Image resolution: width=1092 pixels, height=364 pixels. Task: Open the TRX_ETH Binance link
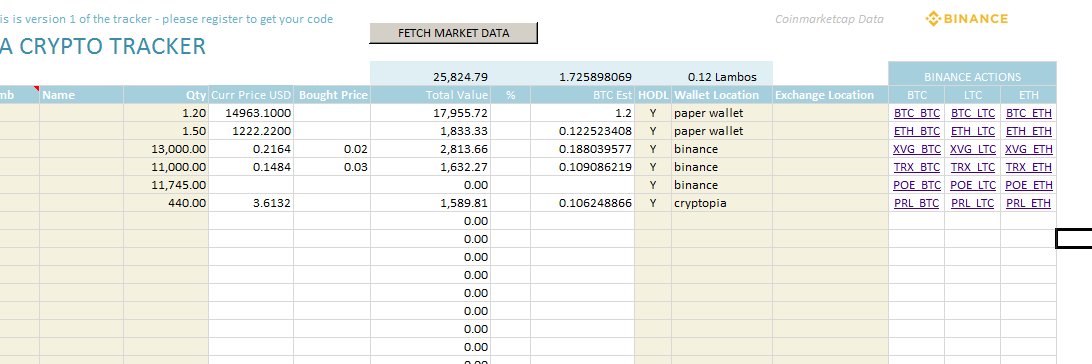pos(1029,167)
